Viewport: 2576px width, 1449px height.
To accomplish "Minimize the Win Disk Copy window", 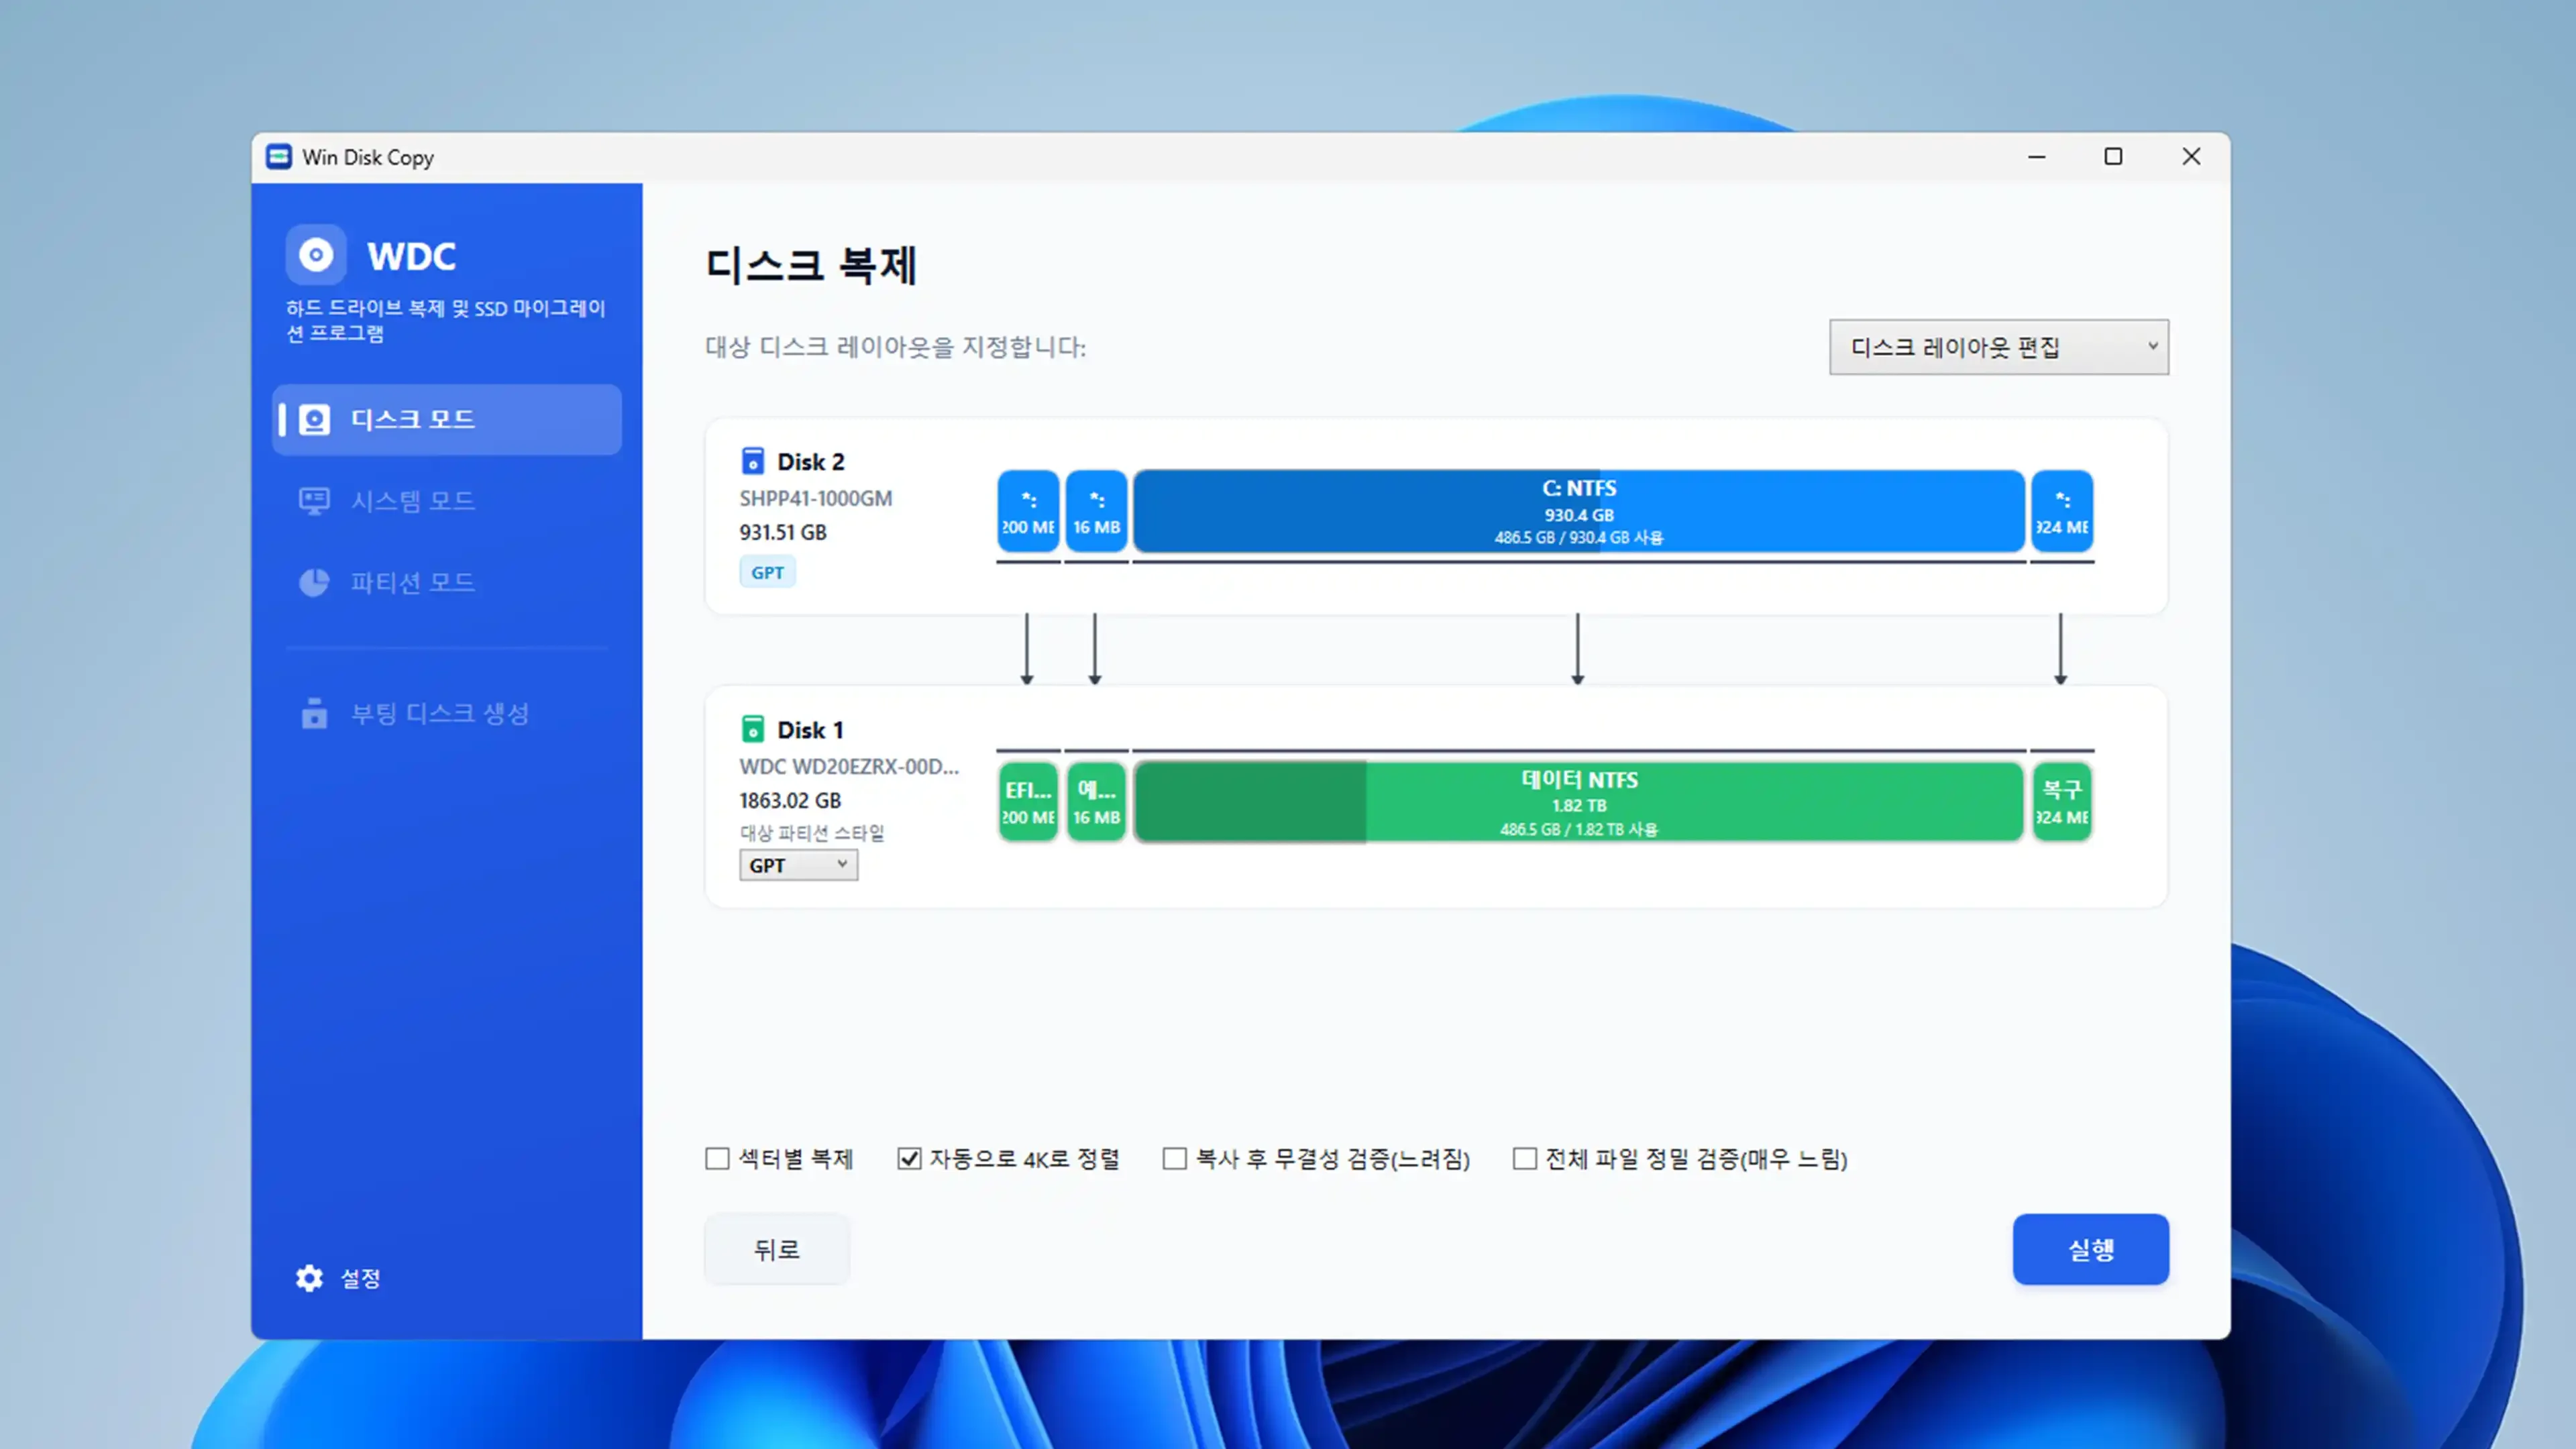I will click(x=2036, y=157).
